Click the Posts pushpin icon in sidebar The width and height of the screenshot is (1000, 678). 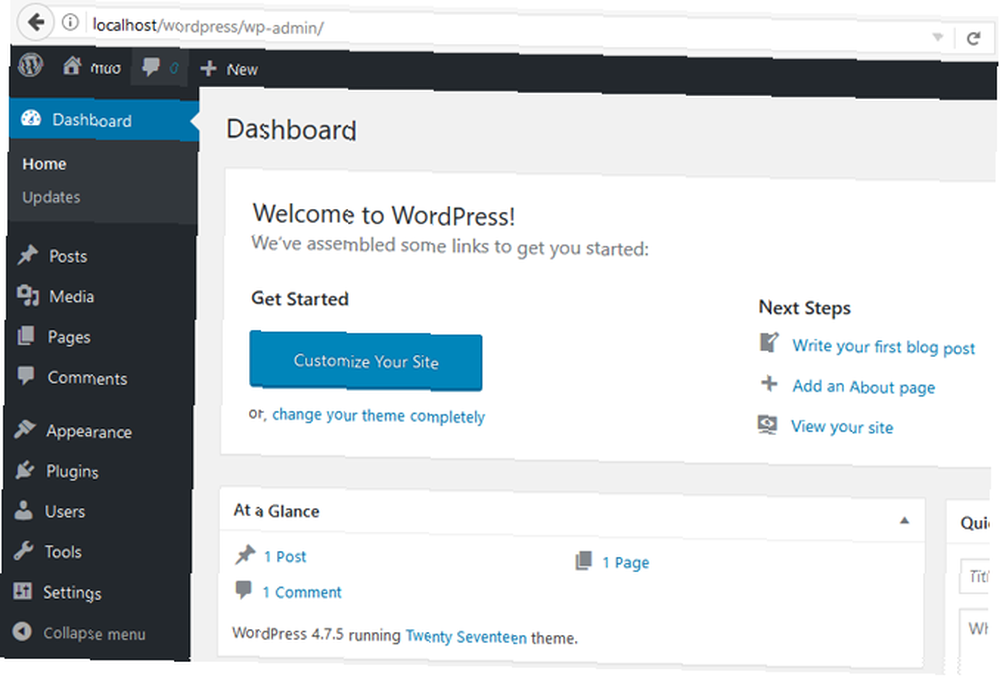pos(27,255)
